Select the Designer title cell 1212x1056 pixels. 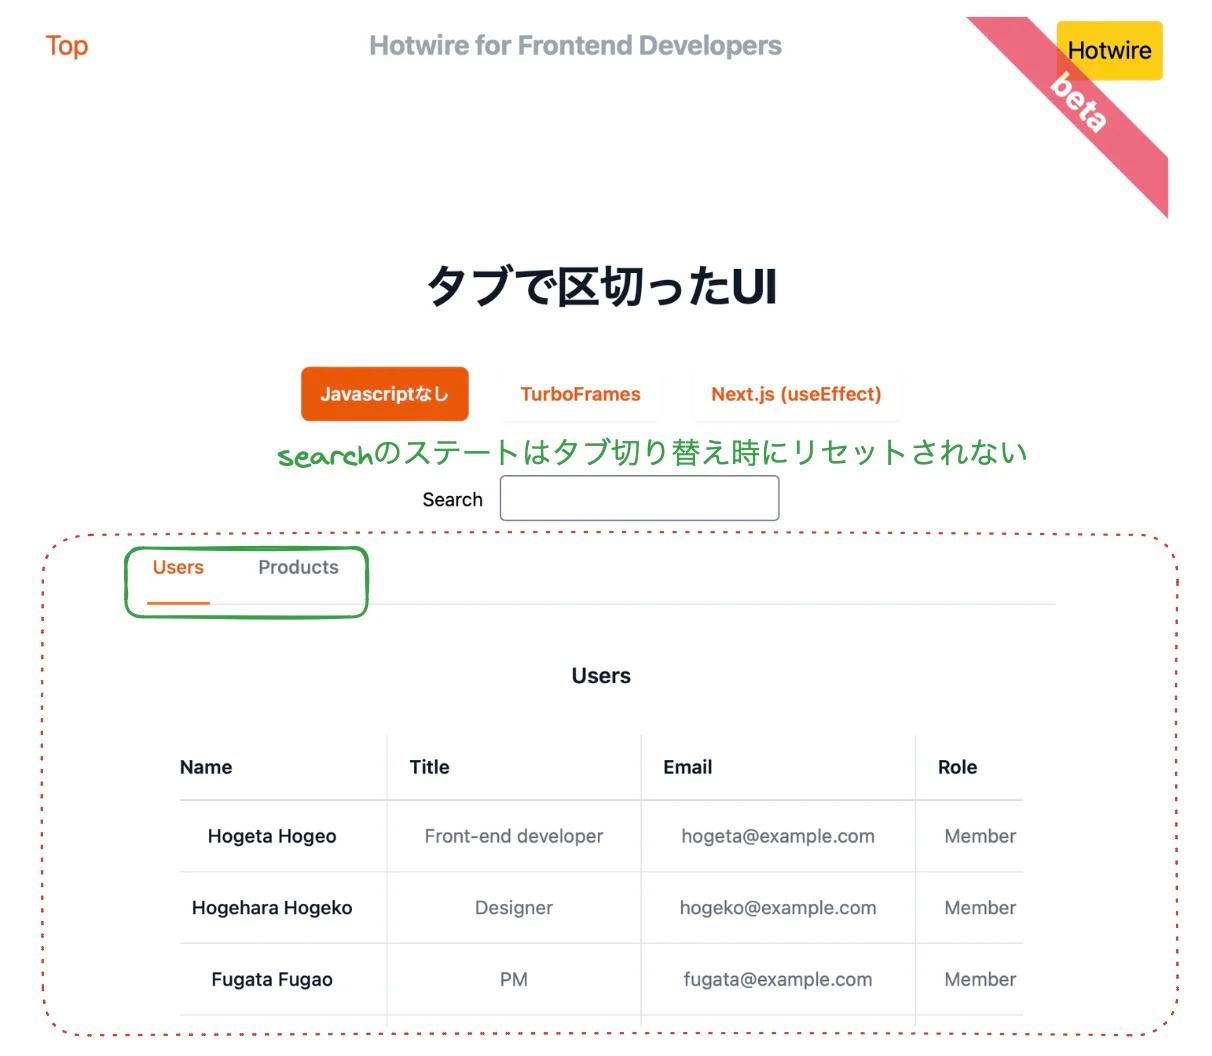pos(514,908)
